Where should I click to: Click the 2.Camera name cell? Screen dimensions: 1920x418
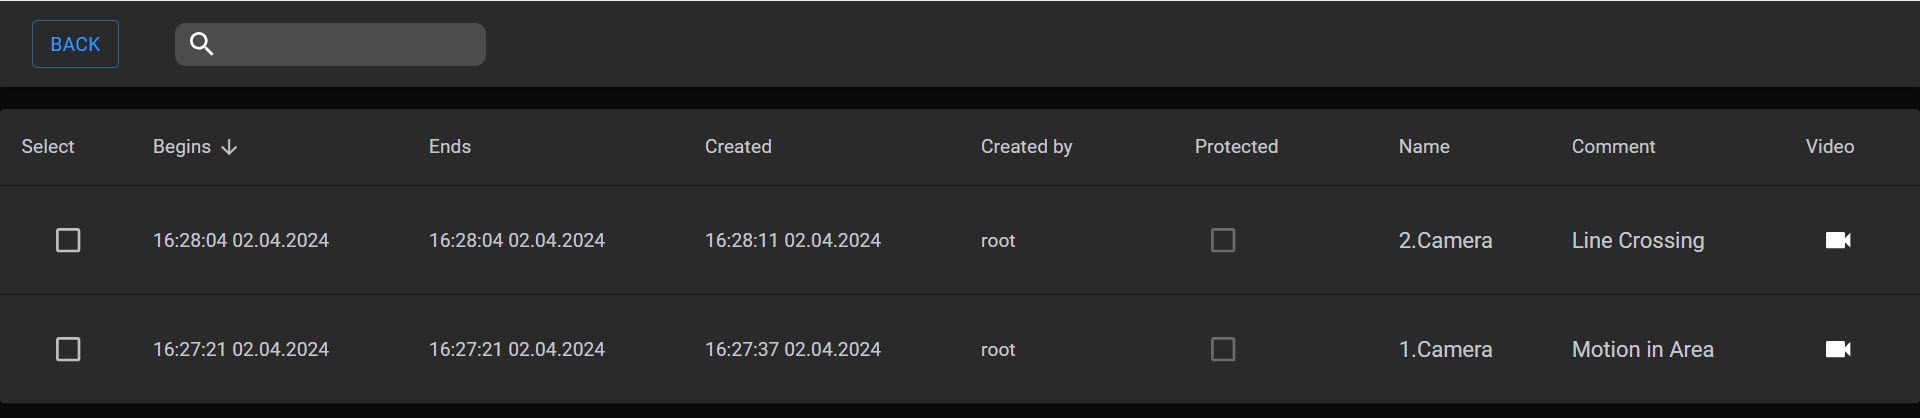point(1445,240)
